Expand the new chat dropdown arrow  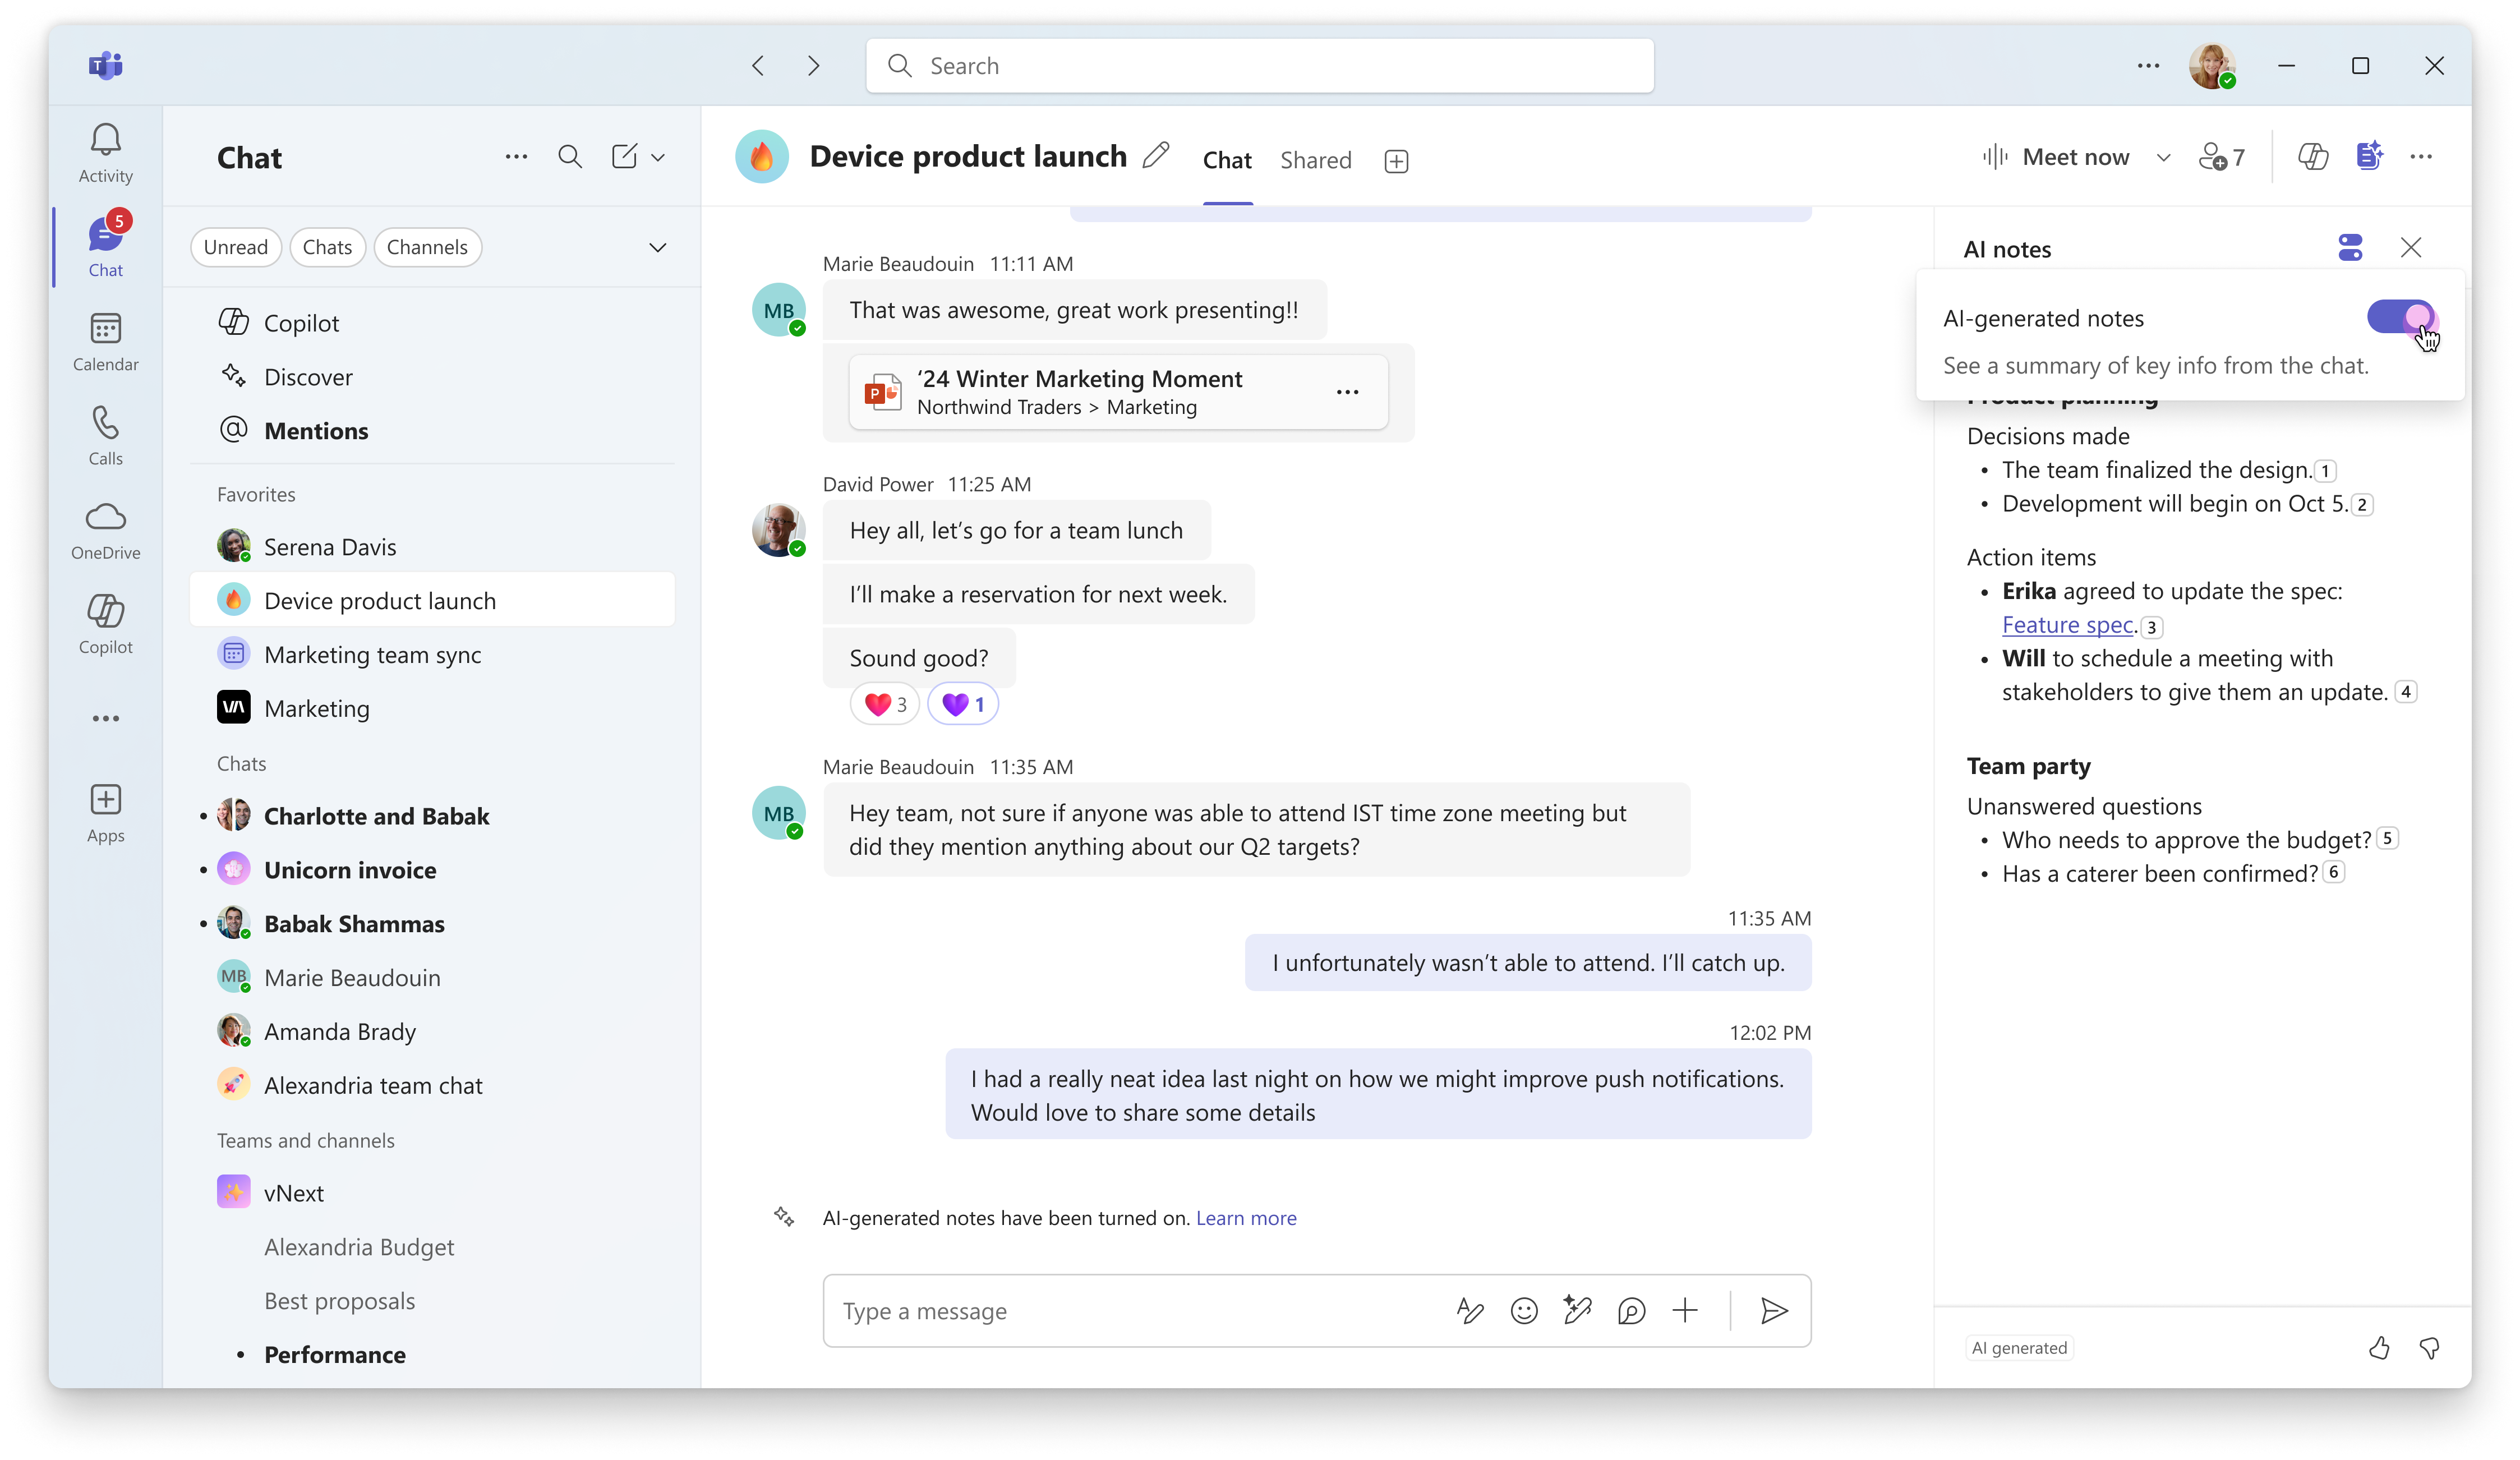(x=658, y=157)
